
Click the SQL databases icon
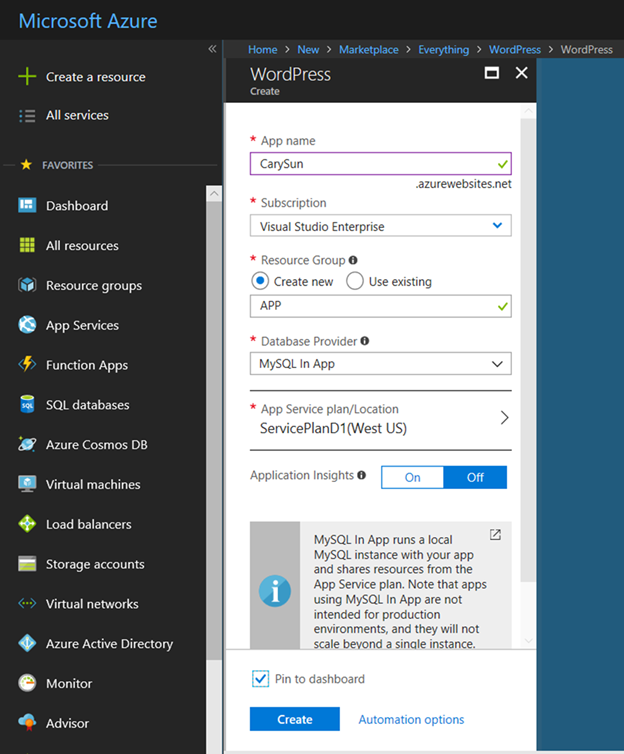pyautogui.click(x=27, y=404)
